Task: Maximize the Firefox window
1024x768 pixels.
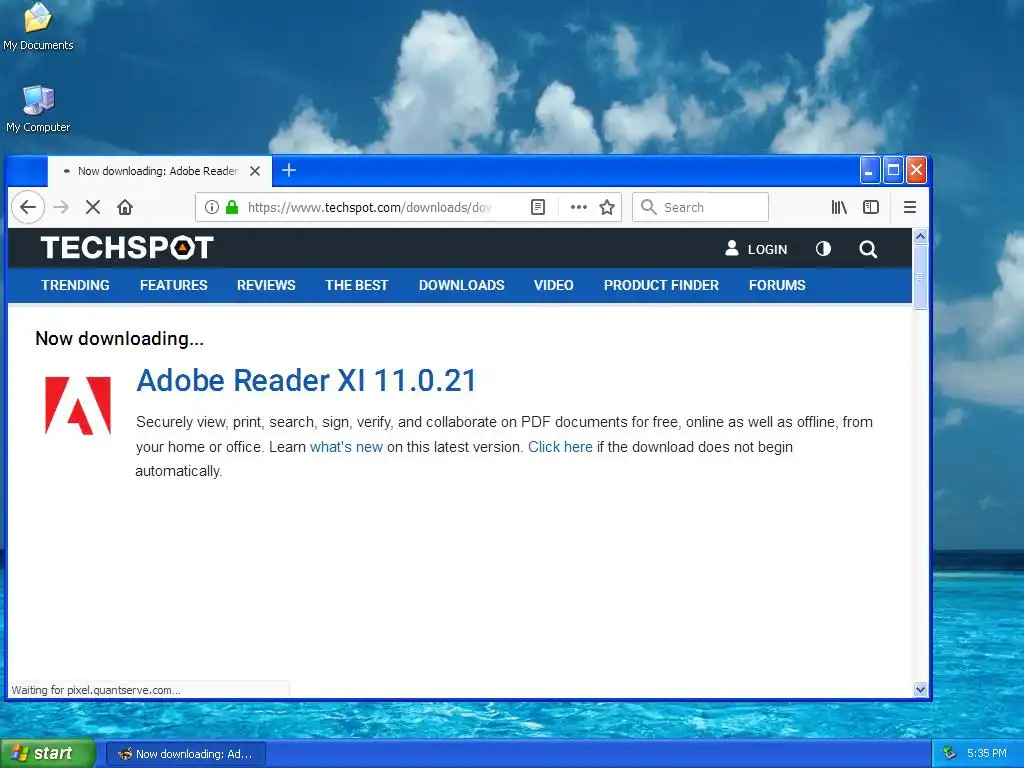Action: [893, 170]
